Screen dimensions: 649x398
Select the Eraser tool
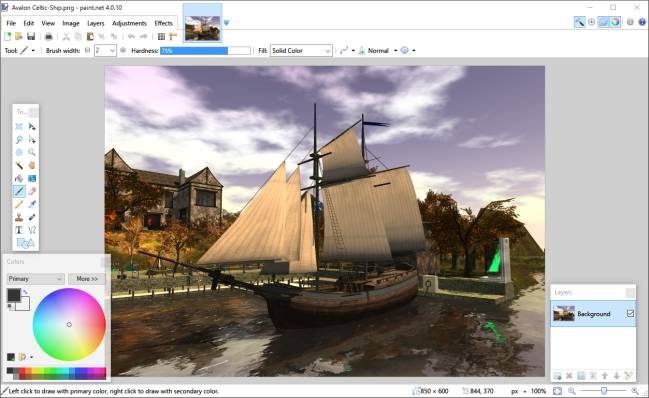pyautogui.click(x=32, y=191)
